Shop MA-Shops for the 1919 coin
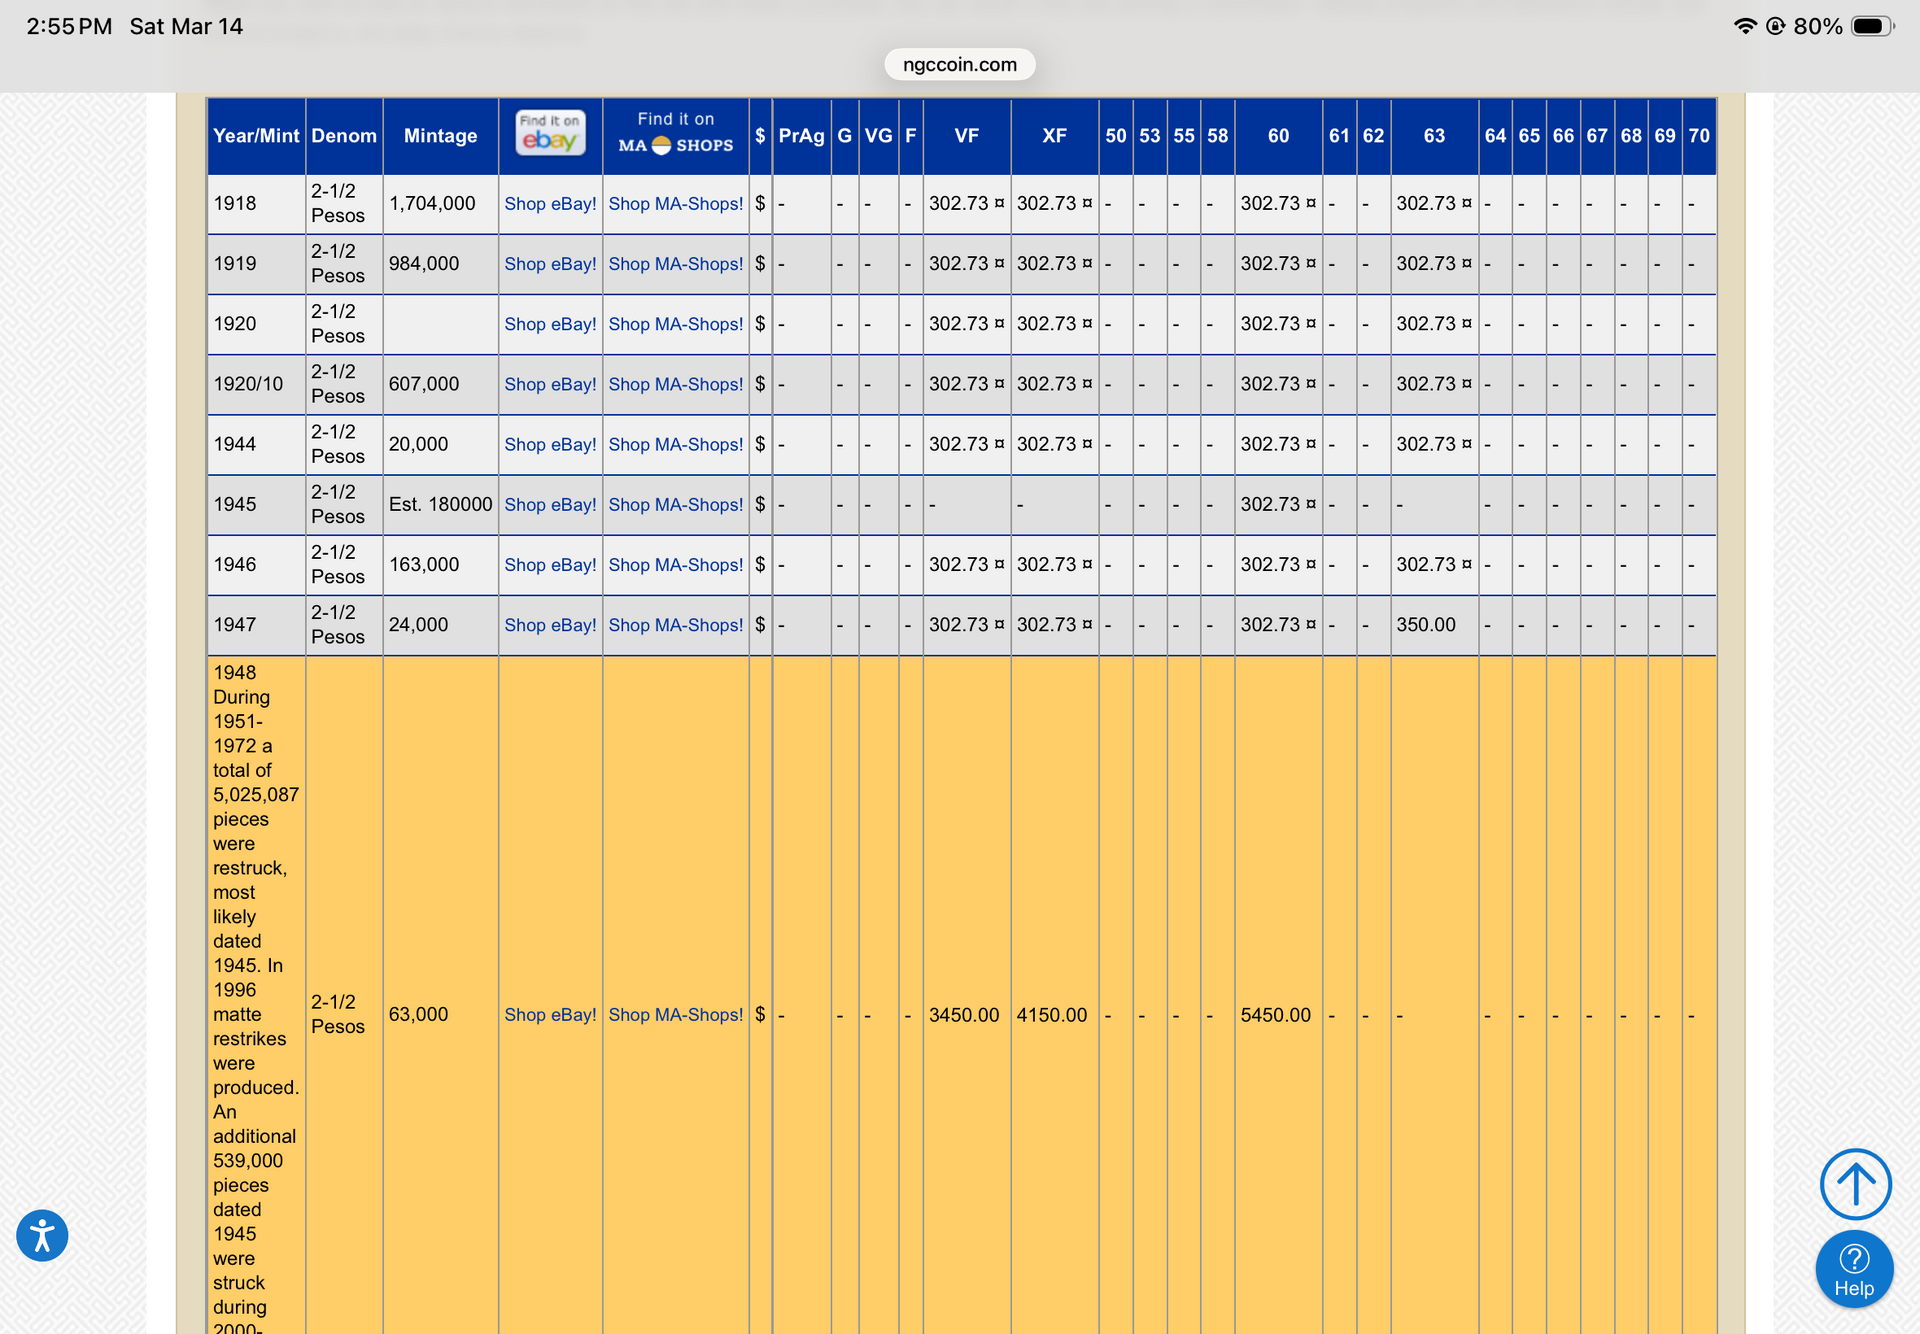This screenshot has height=1334, width=1920. (675, 264)
